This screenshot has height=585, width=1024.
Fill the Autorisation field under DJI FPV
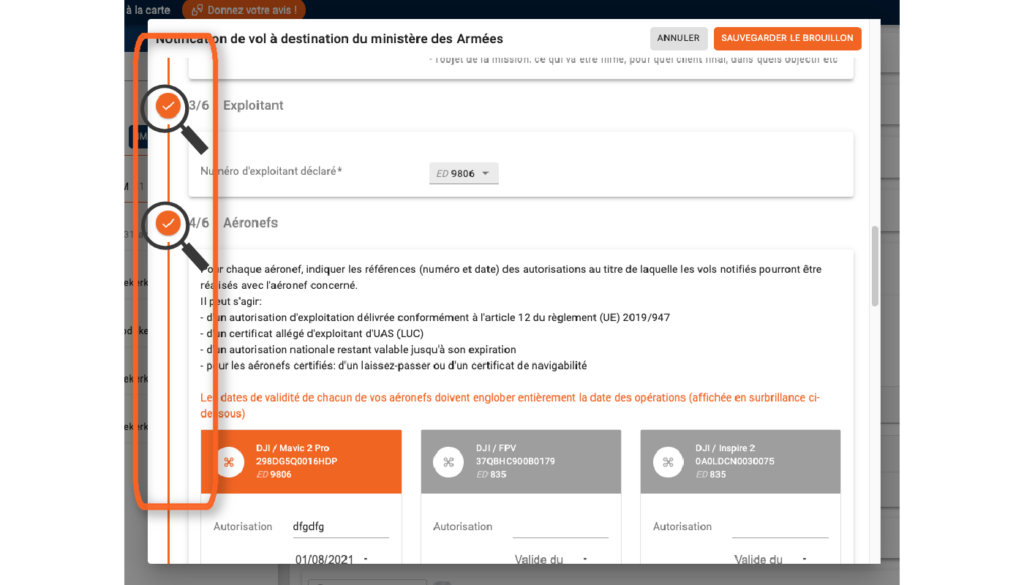tap(560, 526)
